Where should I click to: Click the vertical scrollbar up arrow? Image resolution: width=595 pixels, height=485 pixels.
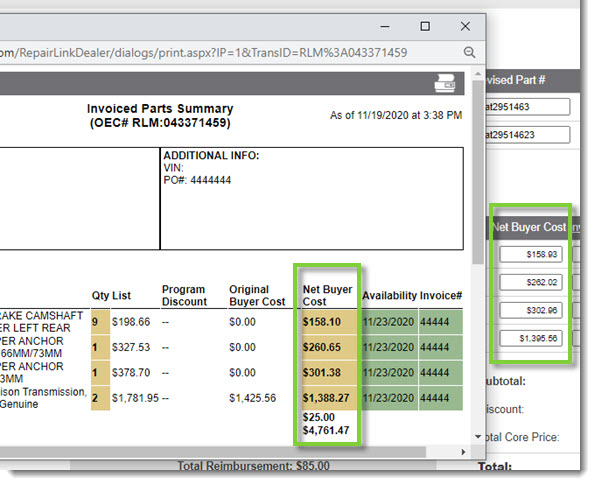pyautogui.click(x=478, y=74)
